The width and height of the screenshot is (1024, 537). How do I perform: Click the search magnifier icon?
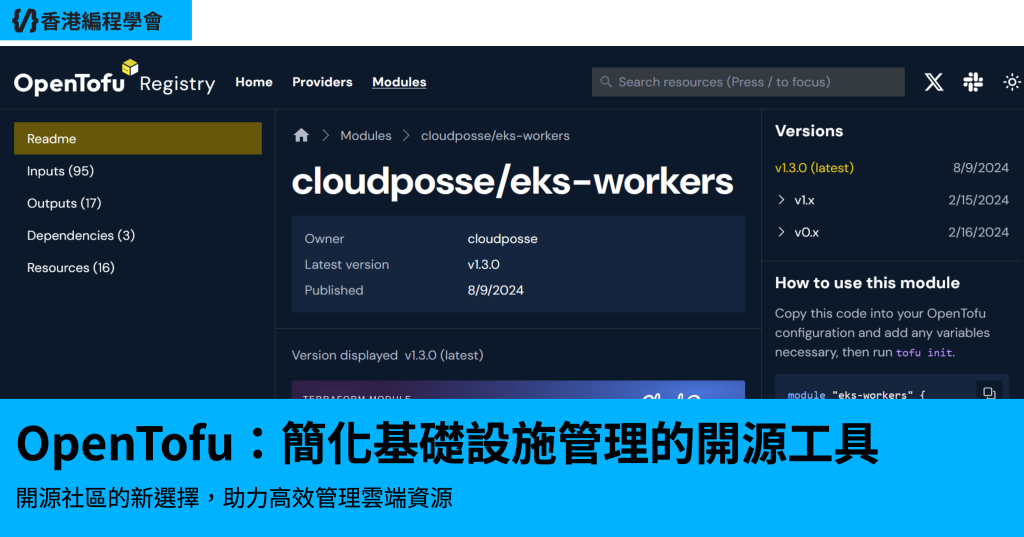coord(606,82)
